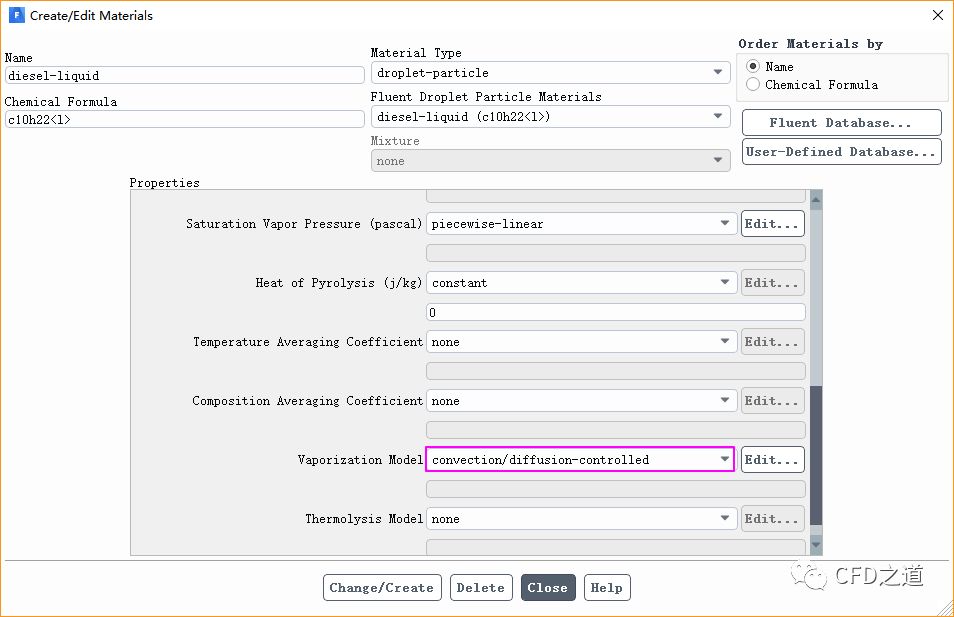954x617 pixels.
Task: Click the Heat of Pyrolysis value field
Action: tap(615, 313)
